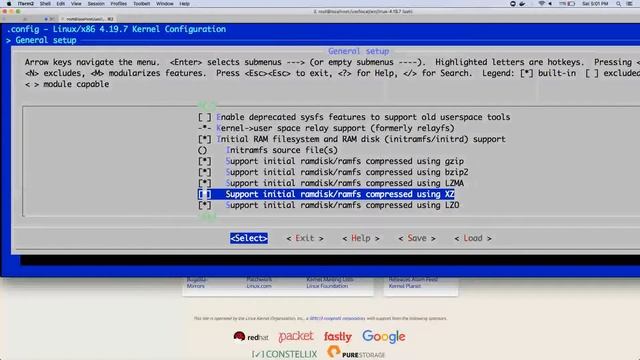Viewport: 640px width, 360px height.
Task: Switch to the root@localhost terminal tab
Action: 87,19
